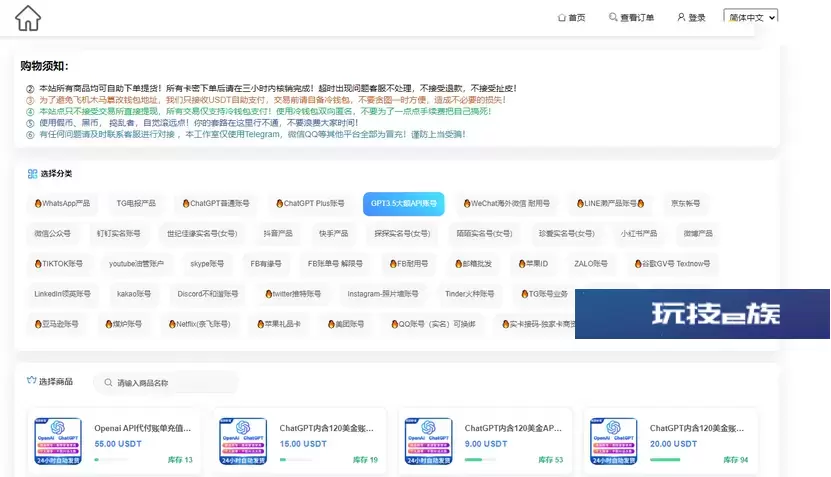Pick the FB有缘号 category
831x477 pixels.
point(266,264)
